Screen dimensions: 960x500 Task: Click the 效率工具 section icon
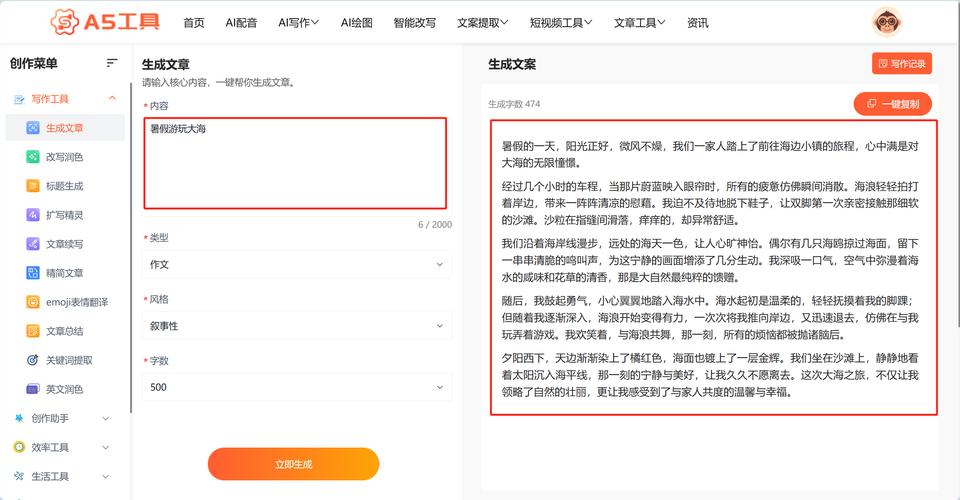pyautogui.click(x=19, y=447)
